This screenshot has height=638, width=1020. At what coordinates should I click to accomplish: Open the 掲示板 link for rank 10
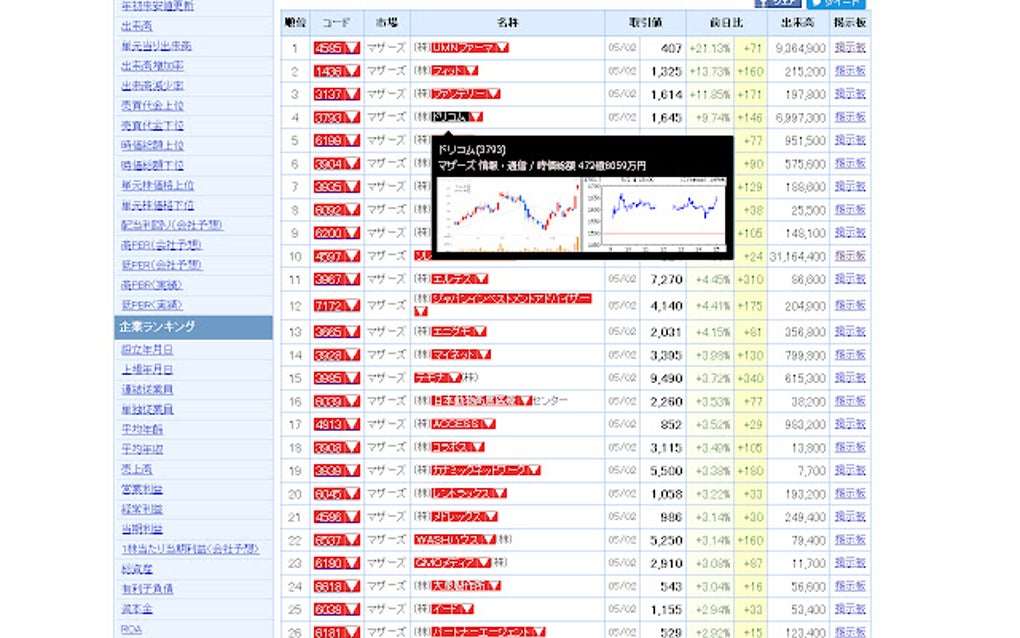pos(850,256)
